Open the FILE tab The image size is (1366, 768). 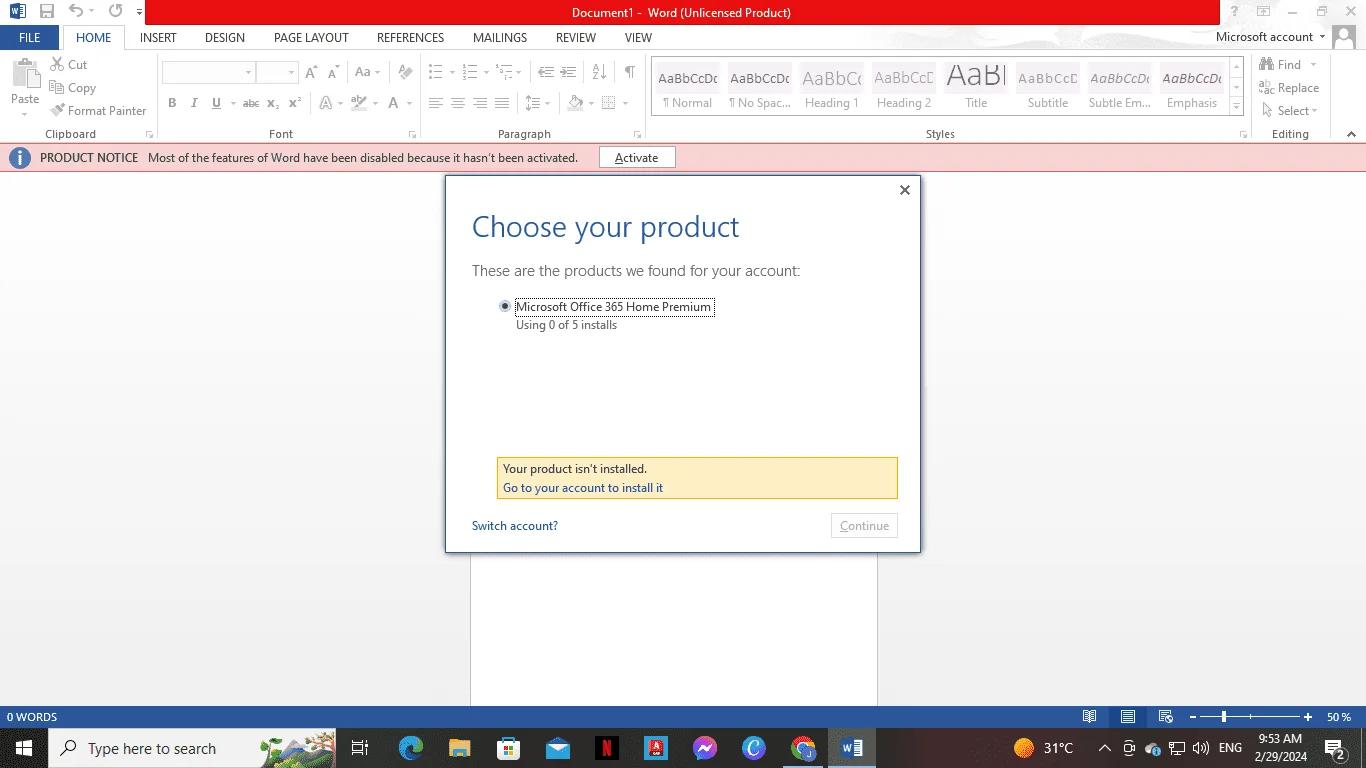click(x=30, y=38)
